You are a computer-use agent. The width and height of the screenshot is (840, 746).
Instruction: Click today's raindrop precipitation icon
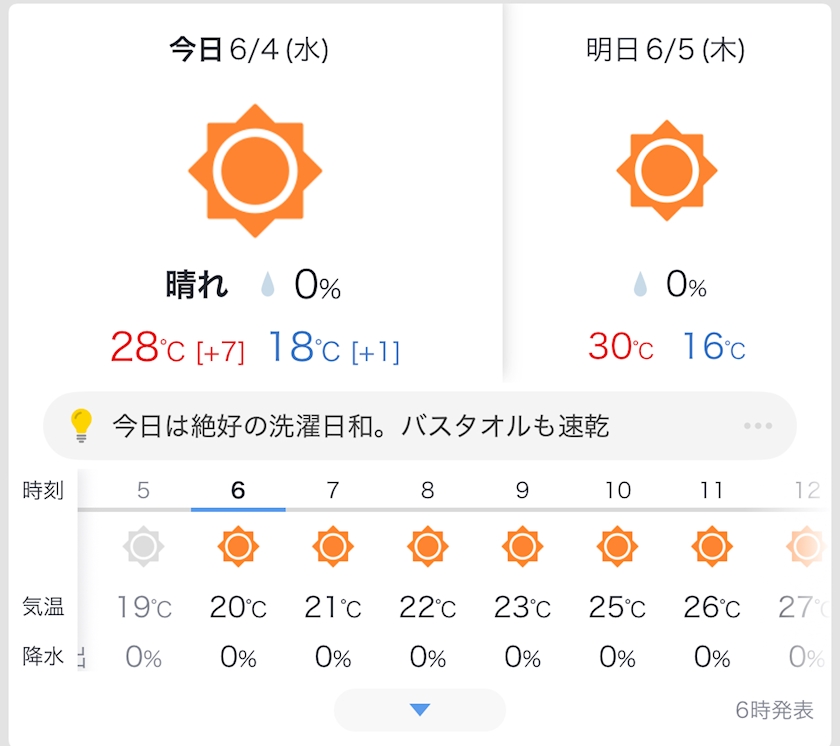(267, 284)
